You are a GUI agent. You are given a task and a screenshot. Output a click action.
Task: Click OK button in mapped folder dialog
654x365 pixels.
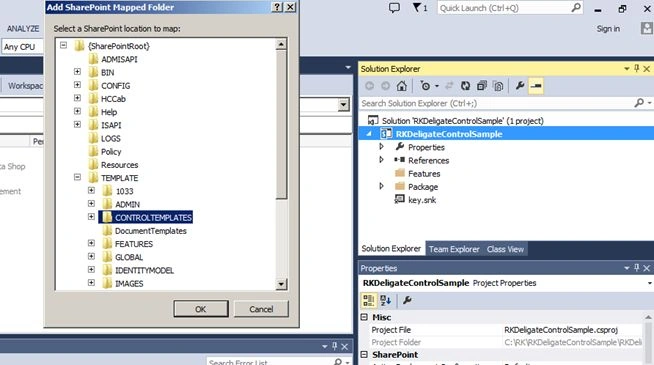pos(201,309)
